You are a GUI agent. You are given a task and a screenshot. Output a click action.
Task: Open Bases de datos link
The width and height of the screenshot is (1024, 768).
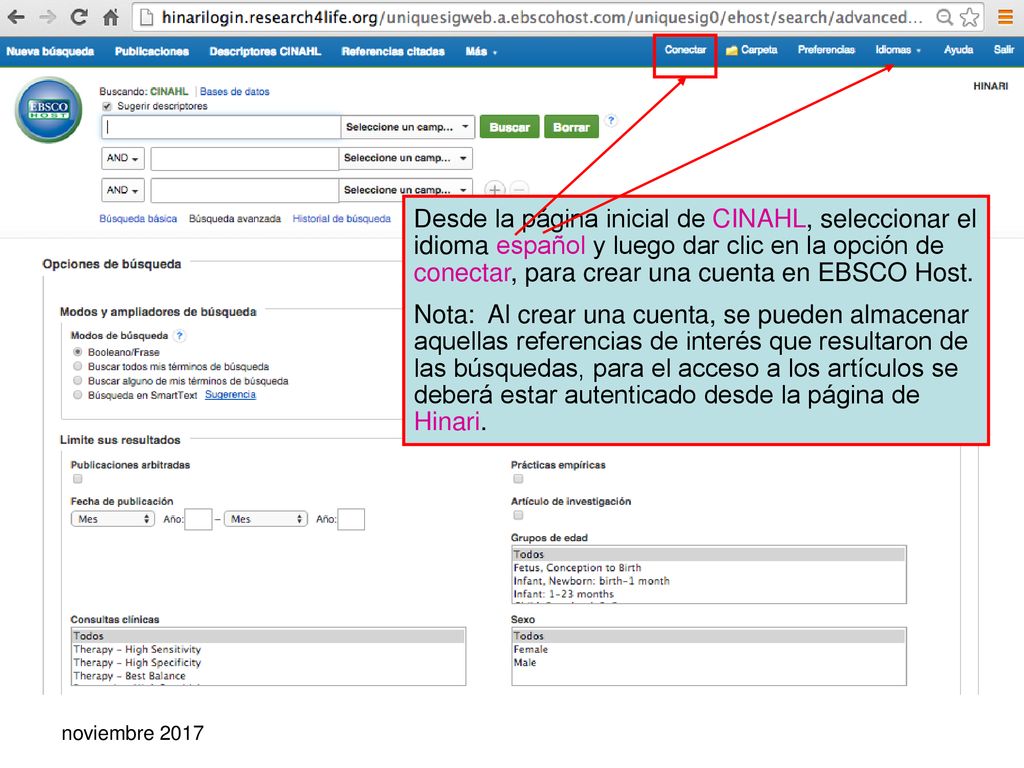234,91
